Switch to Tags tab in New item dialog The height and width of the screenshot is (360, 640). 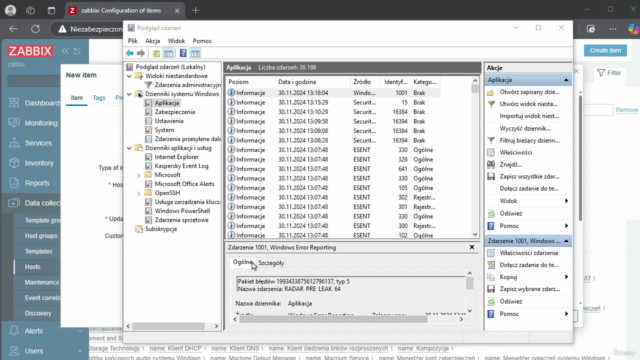point(99,98)
